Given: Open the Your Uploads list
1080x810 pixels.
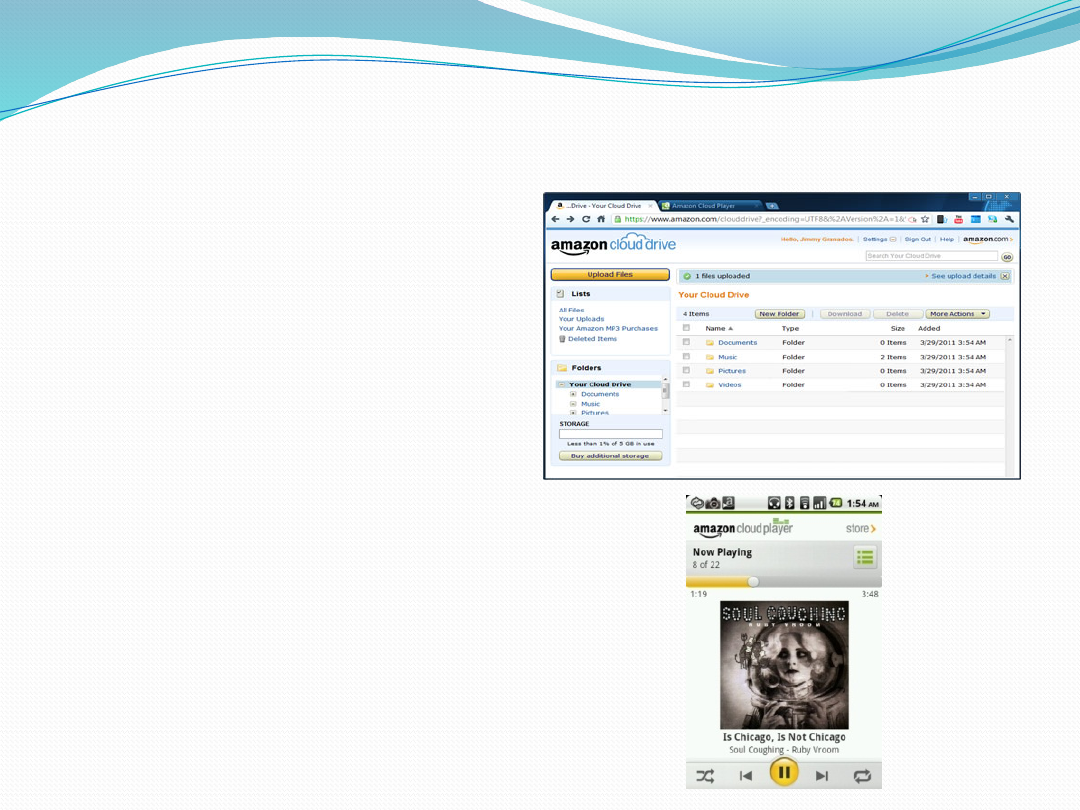Looking at the screenshot, I should tap(581, 319).
